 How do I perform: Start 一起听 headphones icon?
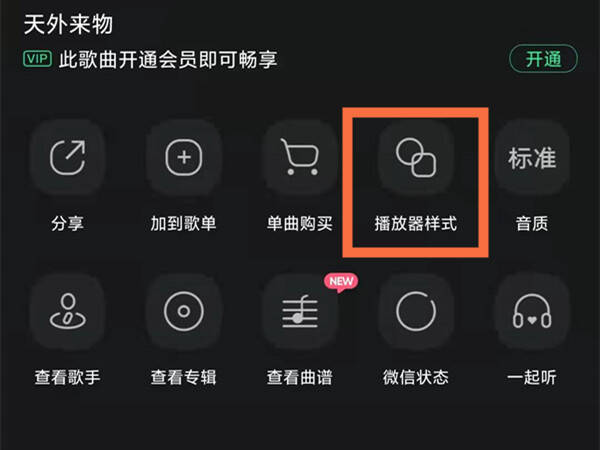pyautogui.click(x=532, y=311)
